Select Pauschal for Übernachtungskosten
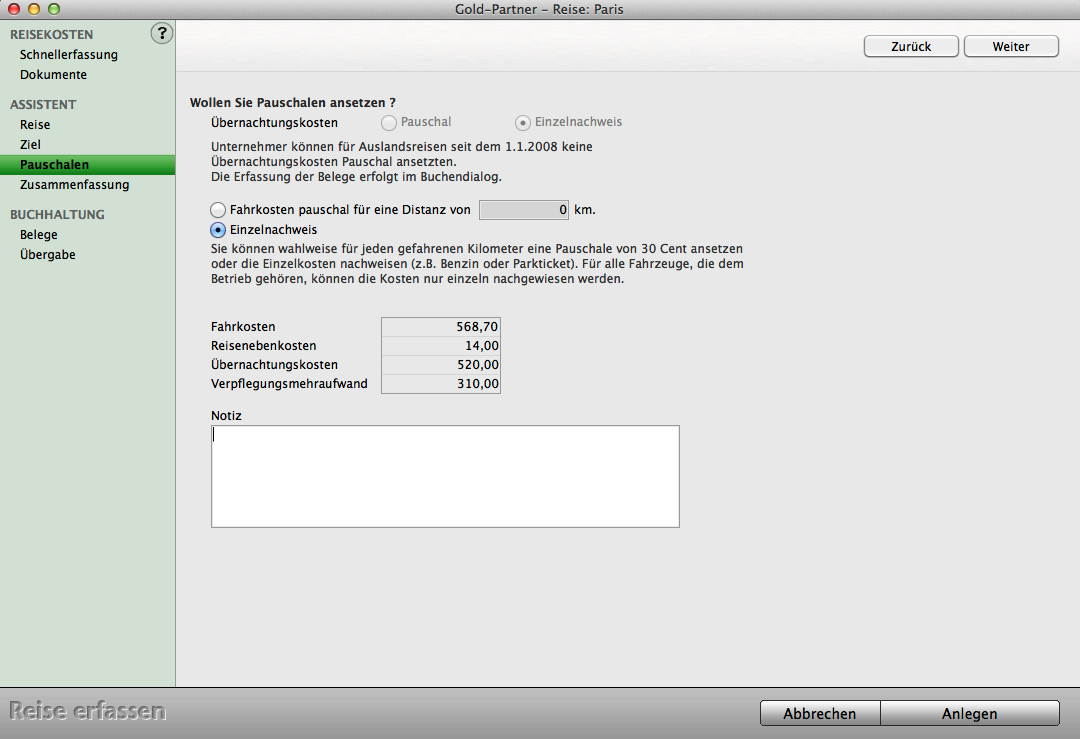Viewport: 1080px width, 739px height. point(389,122)
